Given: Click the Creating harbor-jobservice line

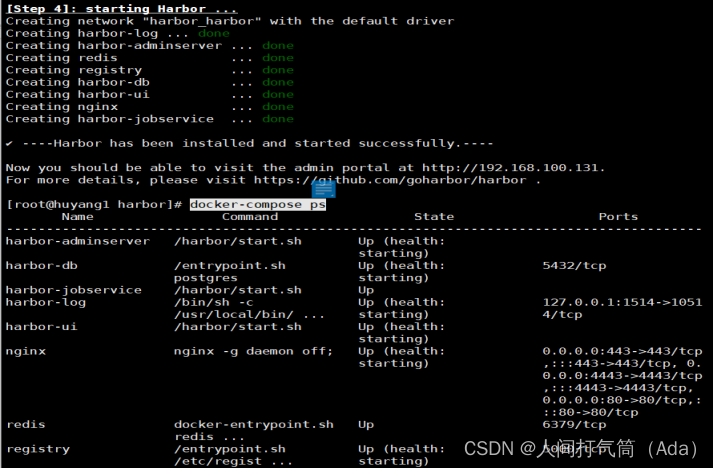Looking at the screenshot, I should [150, 119].
